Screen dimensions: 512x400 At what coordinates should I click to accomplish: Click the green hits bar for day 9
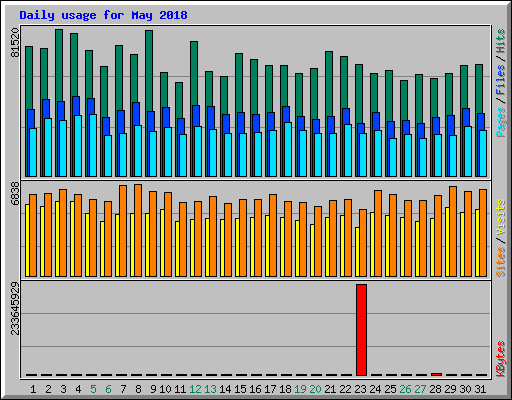click(149, 71)
